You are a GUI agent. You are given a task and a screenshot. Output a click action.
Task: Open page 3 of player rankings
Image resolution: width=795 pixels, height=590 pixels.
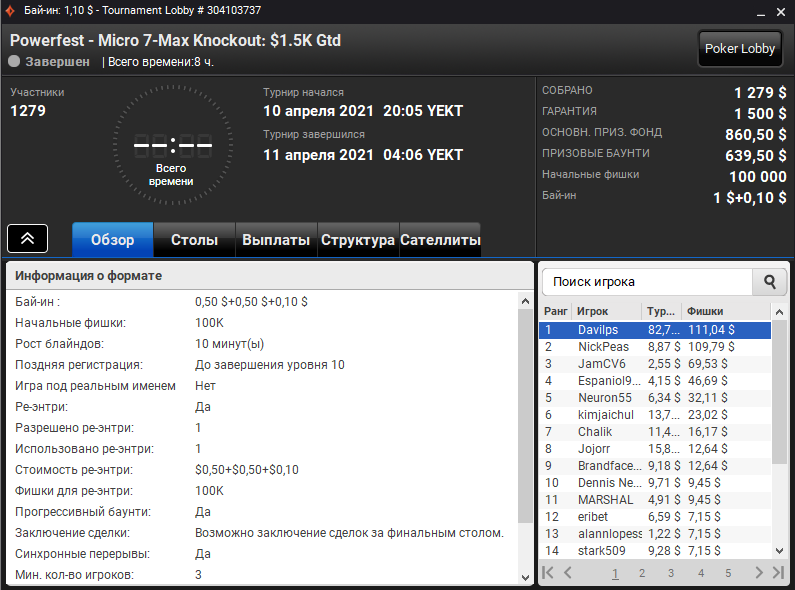tap(671, 573)
